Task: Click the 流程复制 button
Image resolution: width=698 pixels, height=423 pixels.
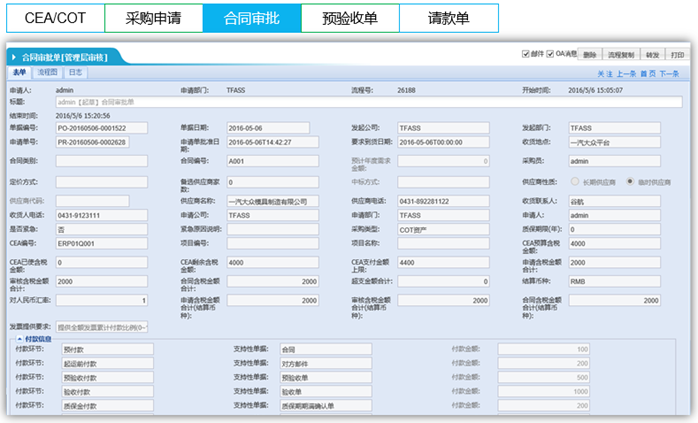Action: [x=621, y=55]
